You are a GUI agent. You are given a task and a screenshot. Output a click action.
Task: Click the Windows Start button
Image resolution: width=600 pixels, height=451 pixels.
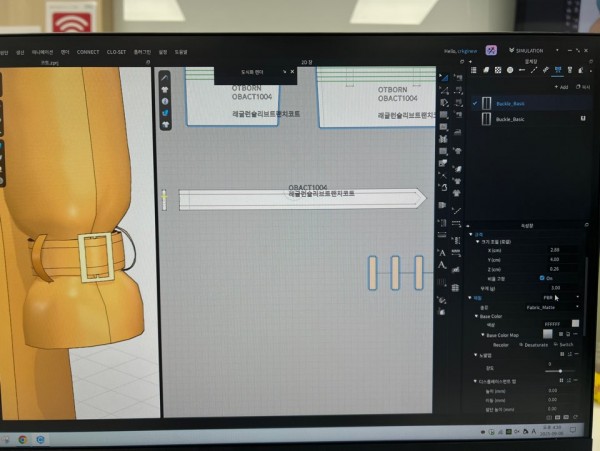pos(5,439)
